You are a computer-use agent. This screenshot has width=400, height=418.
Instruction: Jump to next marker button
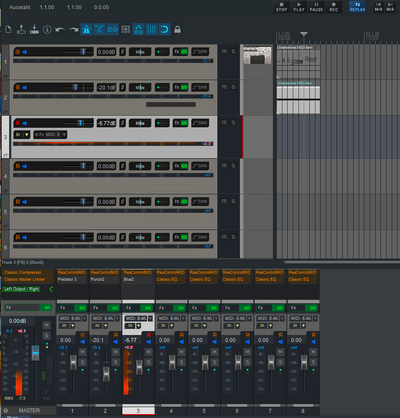(390, 7)
